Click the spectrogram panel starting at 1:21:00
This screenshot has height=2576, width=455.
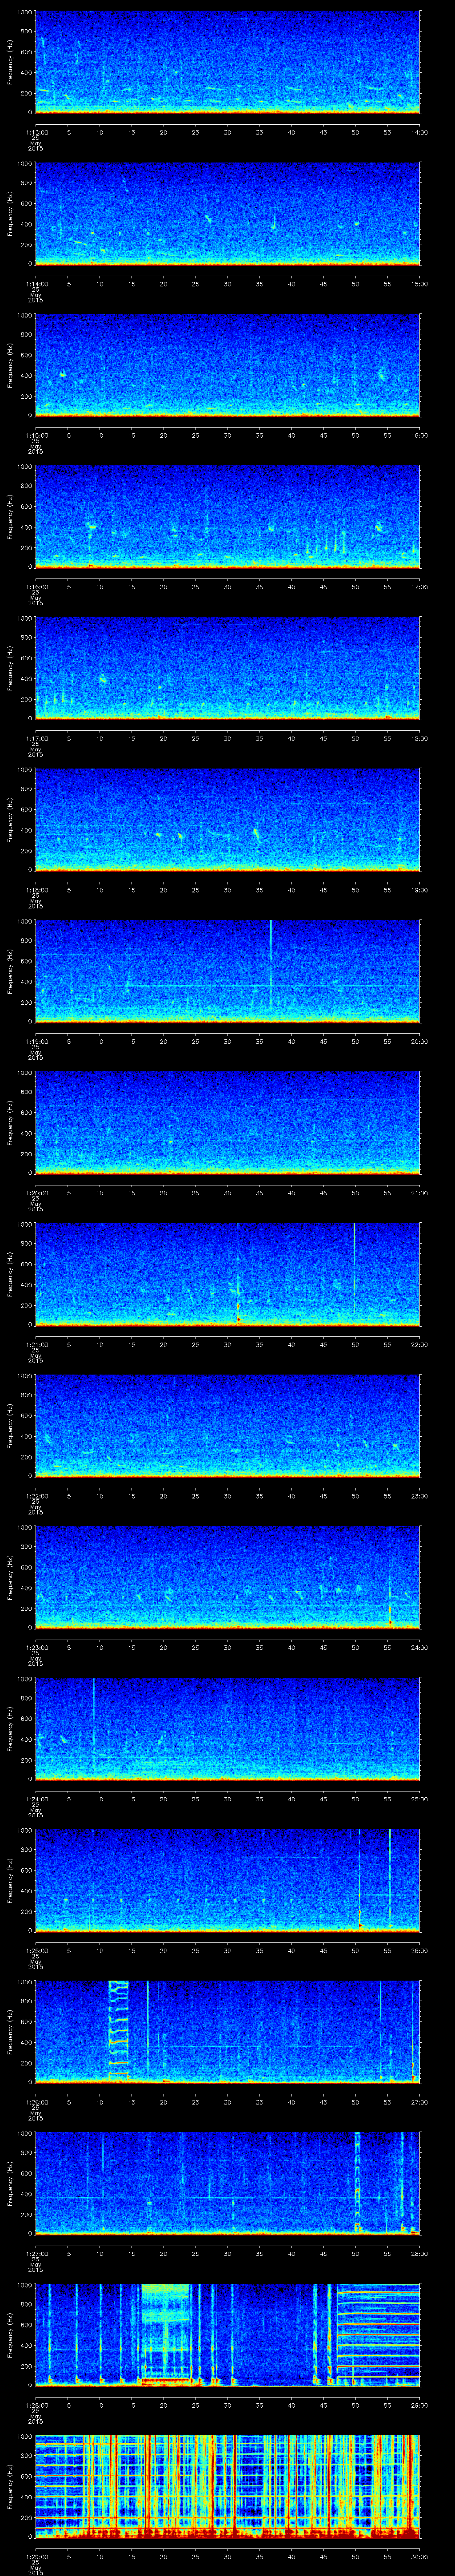(x=228, y=1275)
